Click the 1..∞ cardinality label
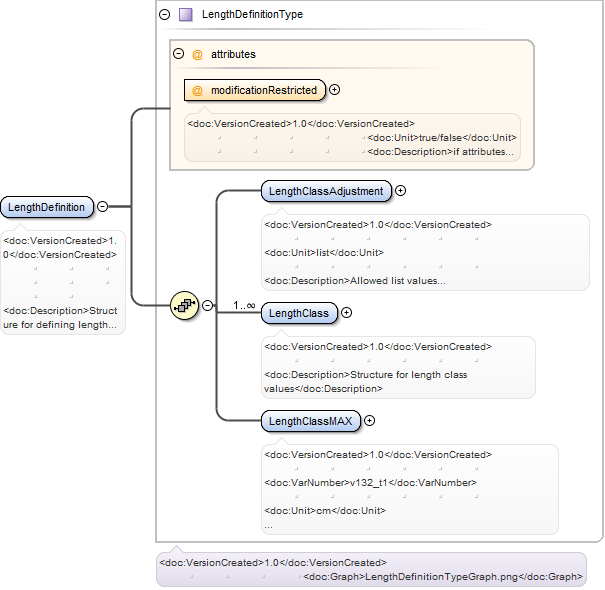Screen dimensions: 605x590 [x=244, y=306]
